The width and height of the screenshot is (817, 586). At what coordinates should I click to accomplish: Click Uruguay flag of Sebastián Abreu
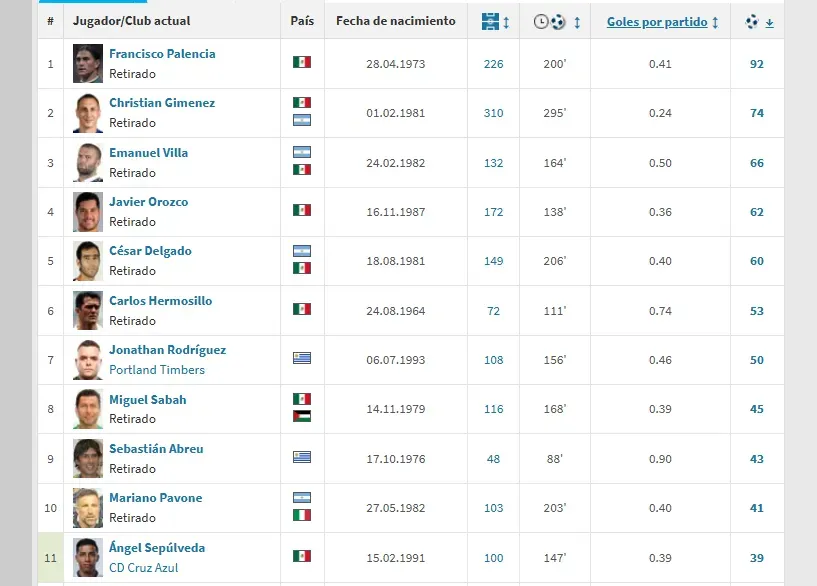pyautogui.click(x=302, y=458)
